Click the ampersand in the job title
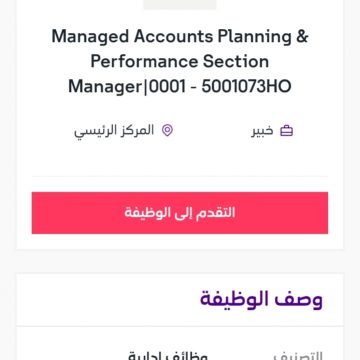360x360 pixels. (x=302, y=36)
